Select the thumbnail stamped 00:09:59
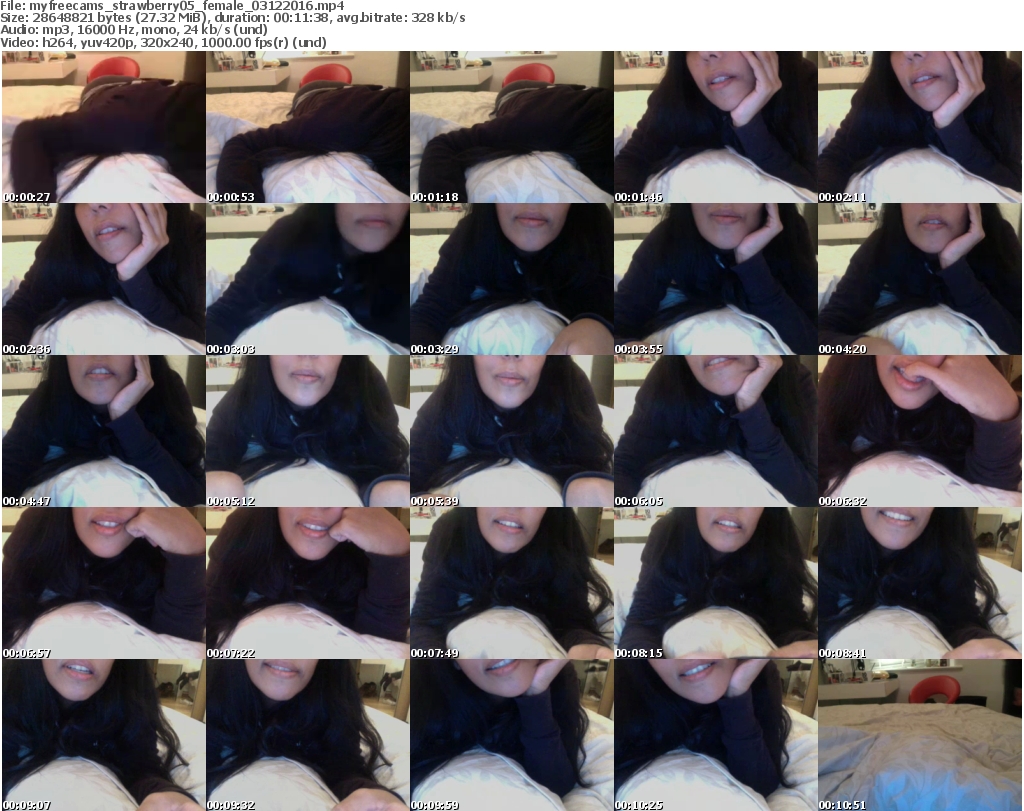Screen dimensions: 1024x811 pos(511,735)
